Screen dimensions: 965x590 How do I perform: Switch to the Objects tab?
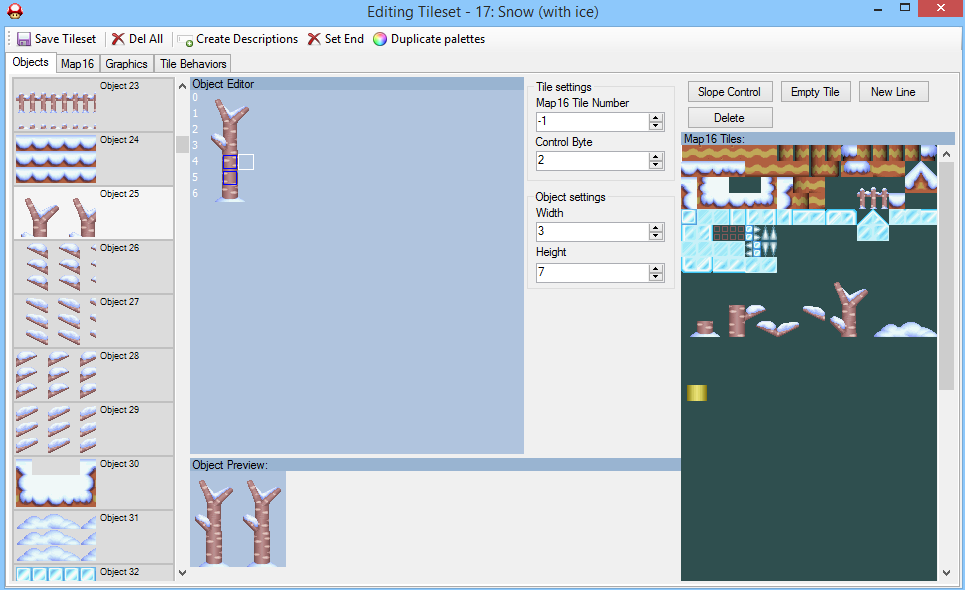tap(30, 62)
